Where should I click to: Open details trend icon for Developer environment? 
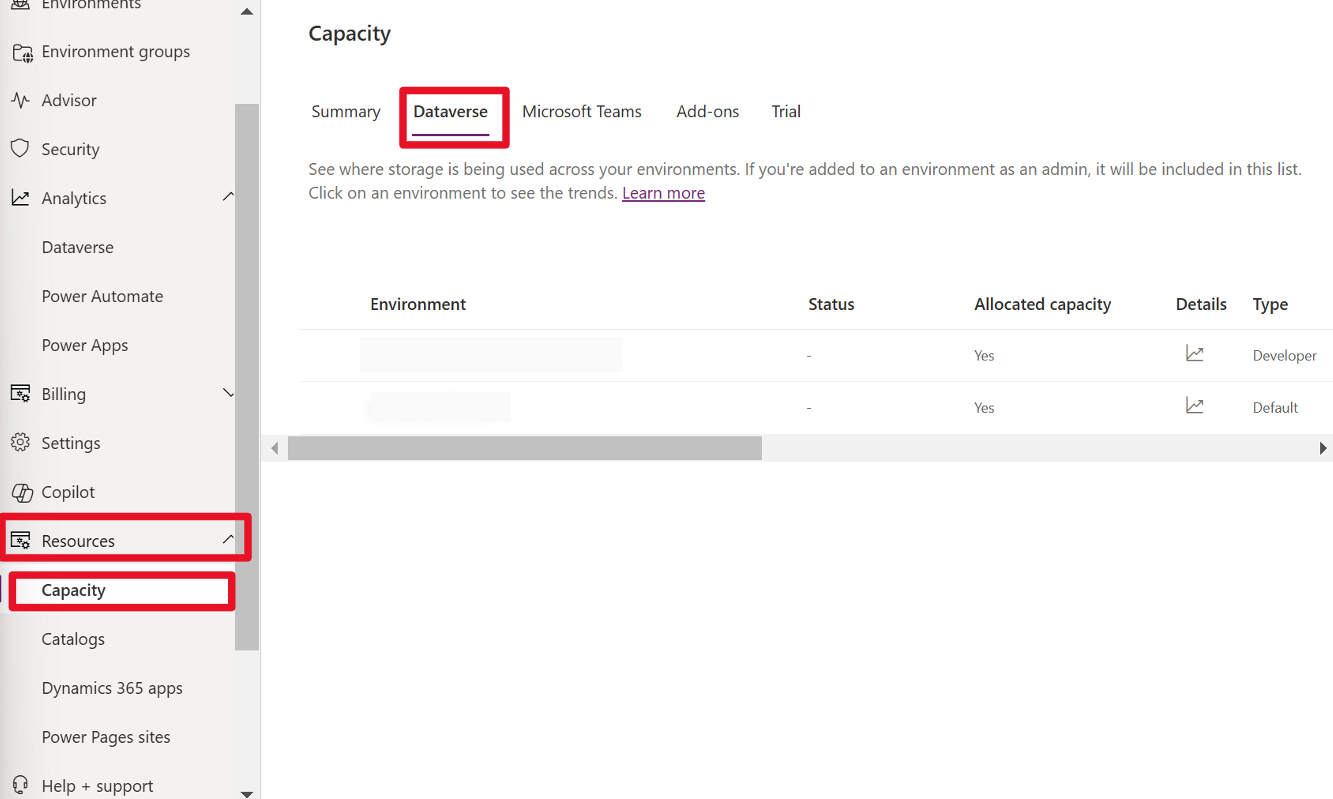point(1194,354)
